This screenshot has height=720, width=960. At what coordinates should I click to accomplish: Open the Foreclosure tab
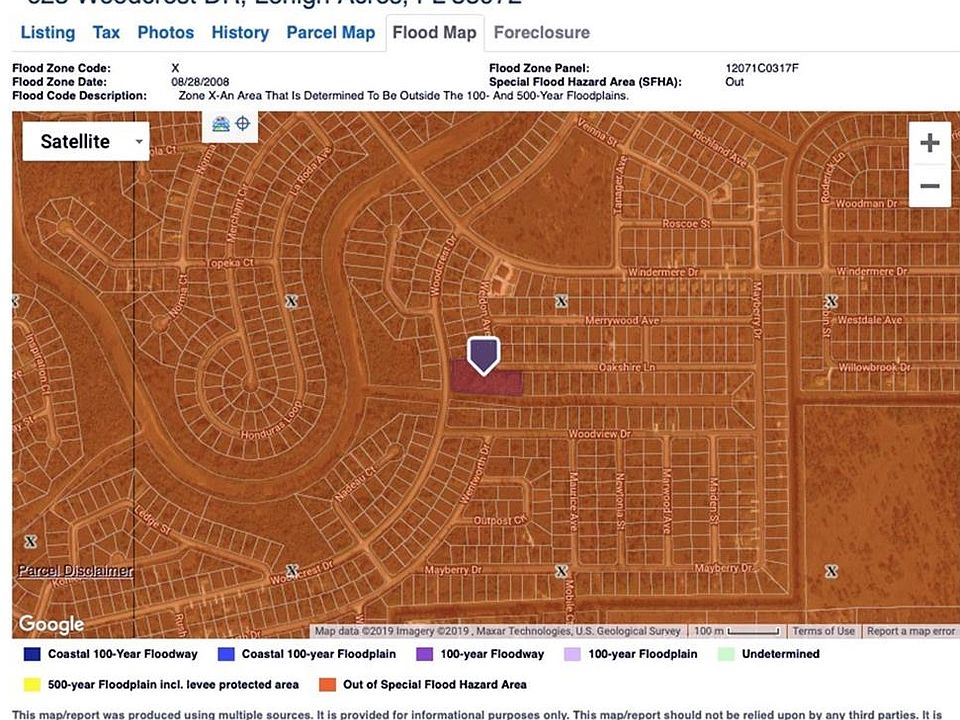point(542,32)
